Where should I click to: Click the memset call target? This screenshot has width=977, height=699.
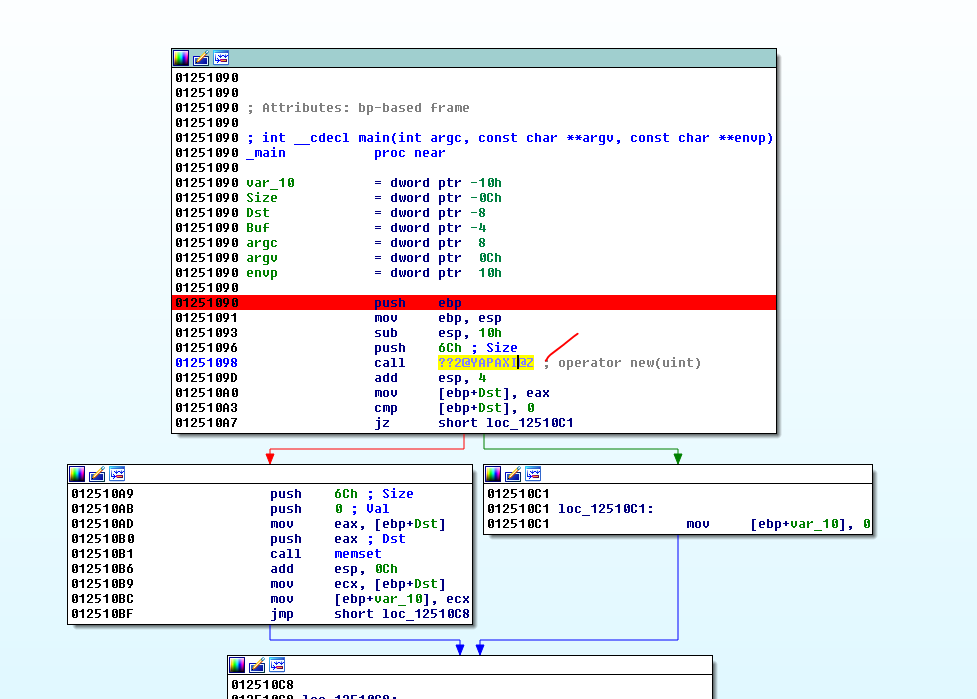pos(357,554)
